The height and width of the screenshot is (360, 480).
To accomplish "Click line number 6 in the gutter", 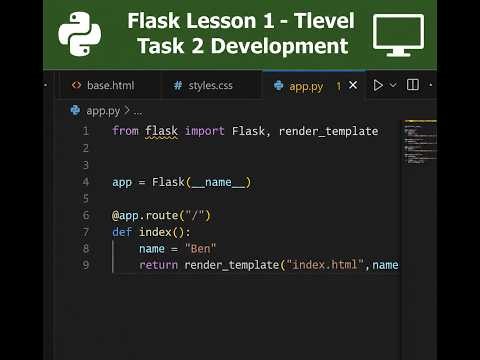I will [x=86, y=215].
